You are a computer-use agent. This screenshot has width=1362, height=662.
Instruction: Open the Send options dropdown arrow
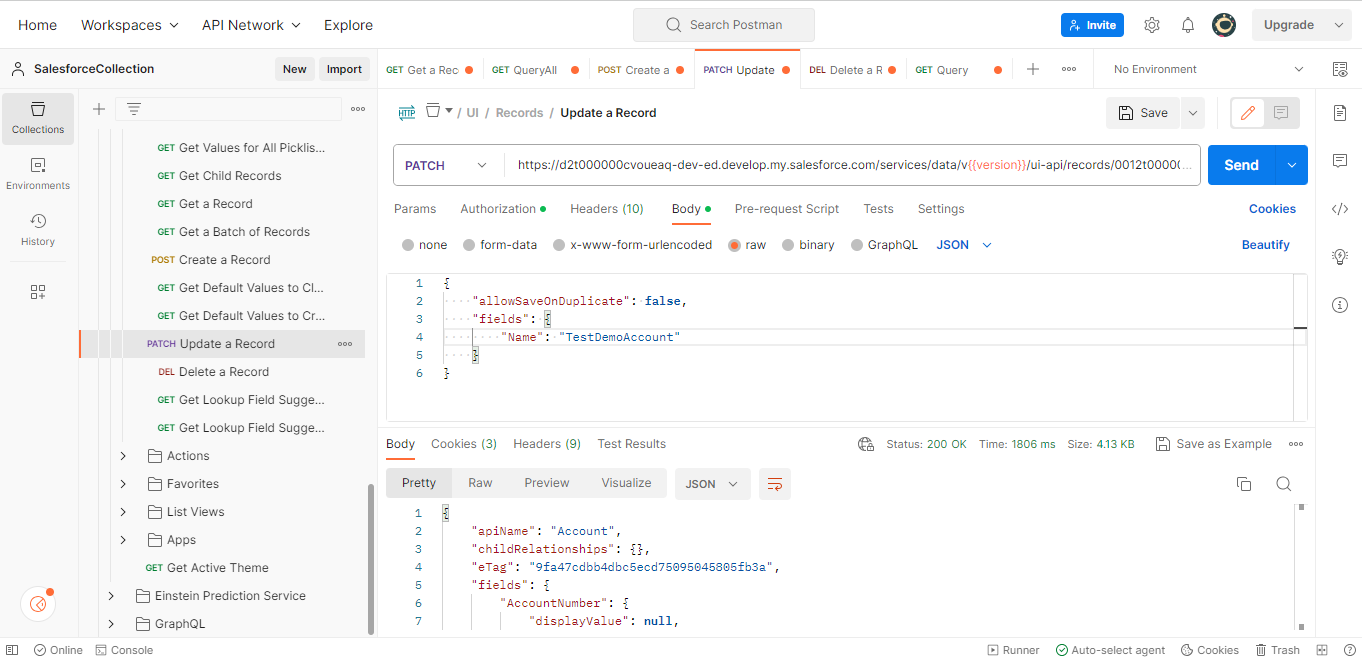[x=1292, y=165]
